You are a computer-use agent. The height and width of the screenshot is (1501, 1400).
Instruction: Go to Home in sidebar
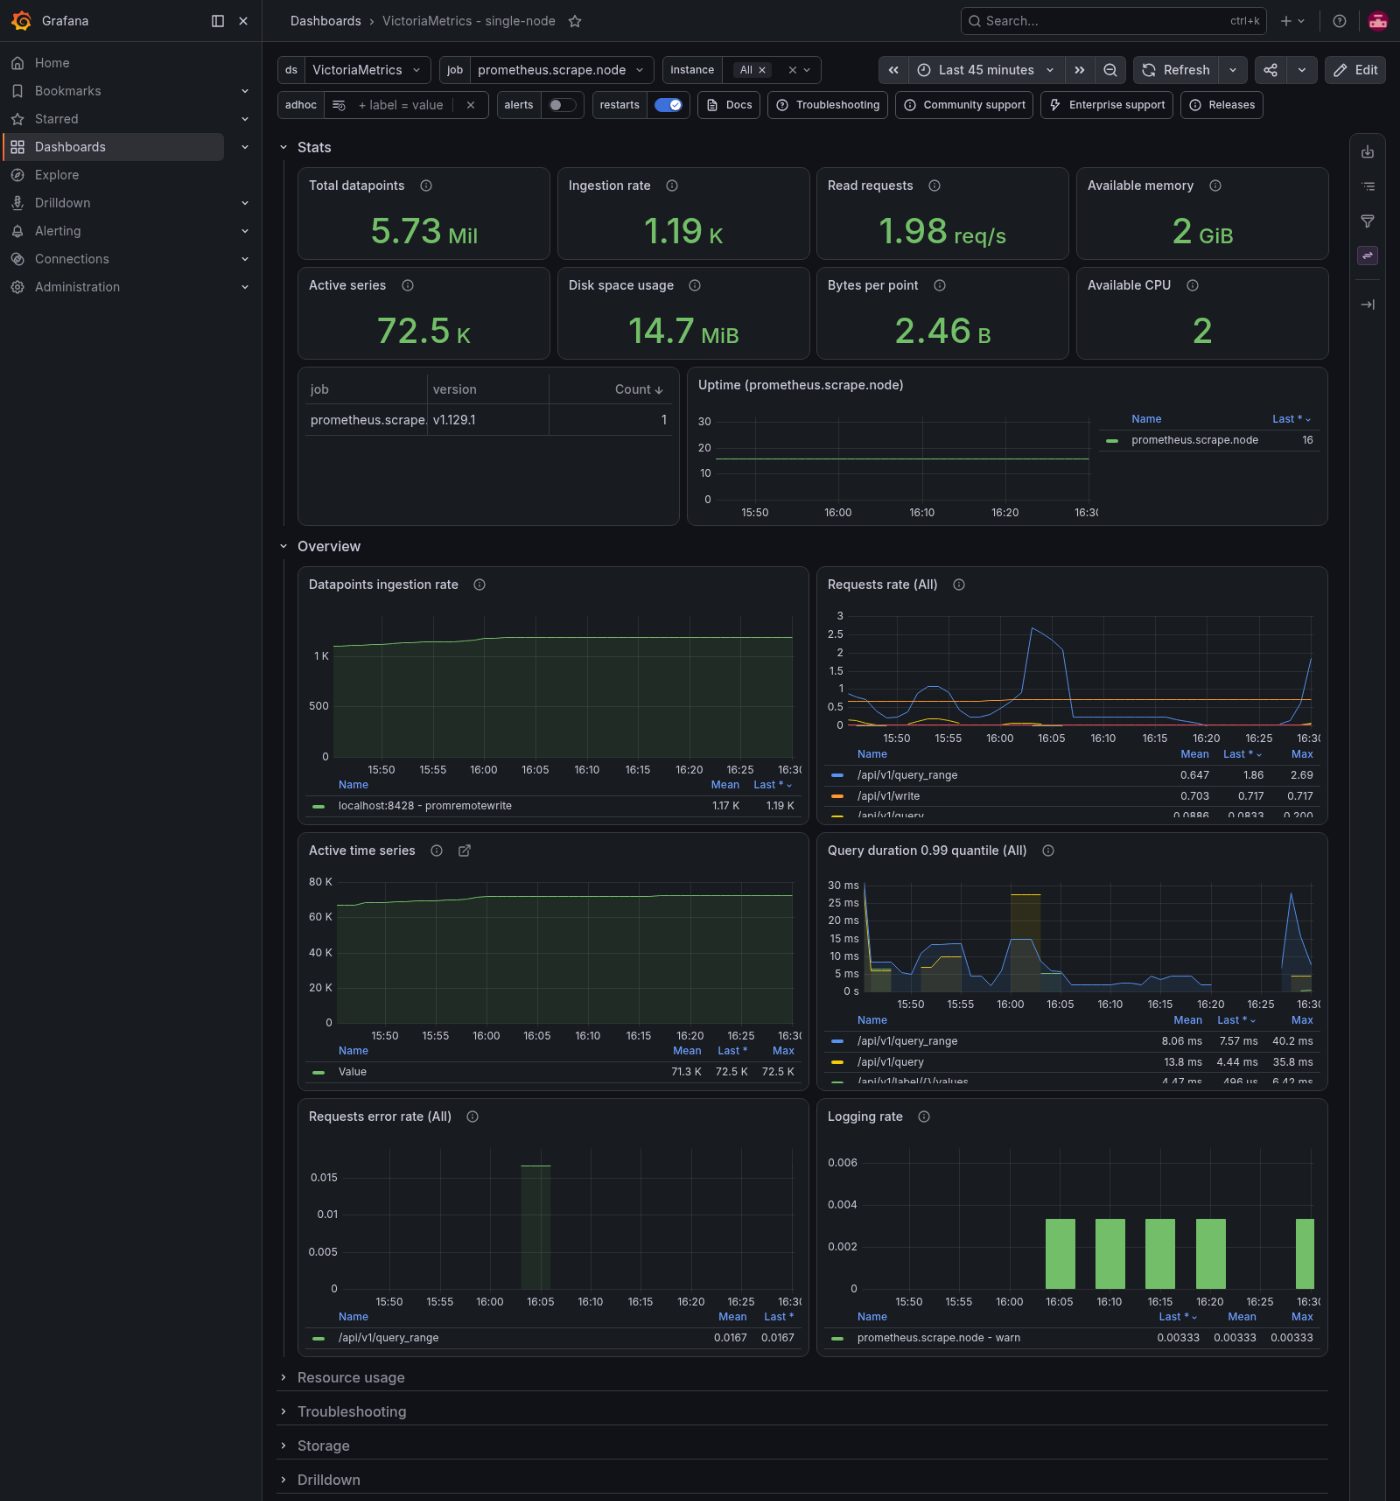pos(52,63)
